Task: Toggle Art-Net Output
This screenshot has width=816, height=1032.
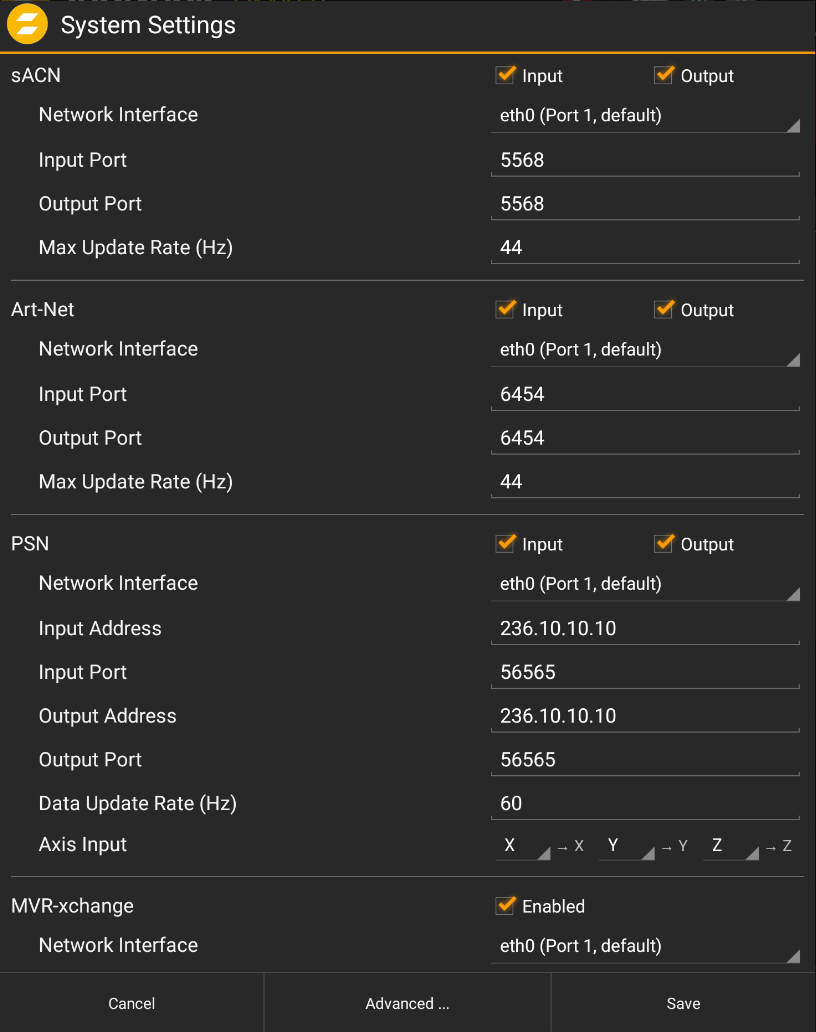Action: pyautogui.click(x=664, y=309)
